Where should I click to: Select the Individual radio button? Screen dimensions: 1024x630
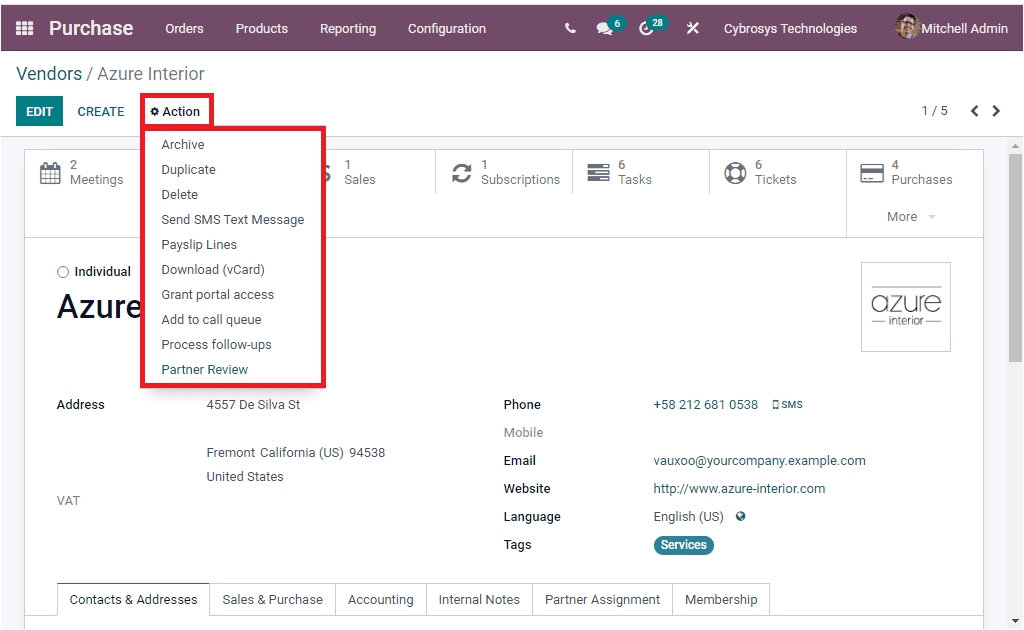click(62, 271)
